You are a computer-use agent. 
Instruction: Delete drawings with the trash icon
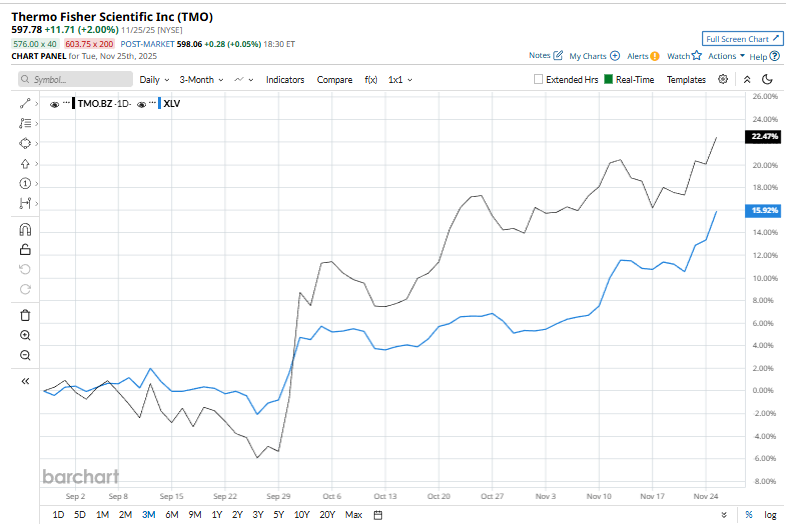click(25, 315)
